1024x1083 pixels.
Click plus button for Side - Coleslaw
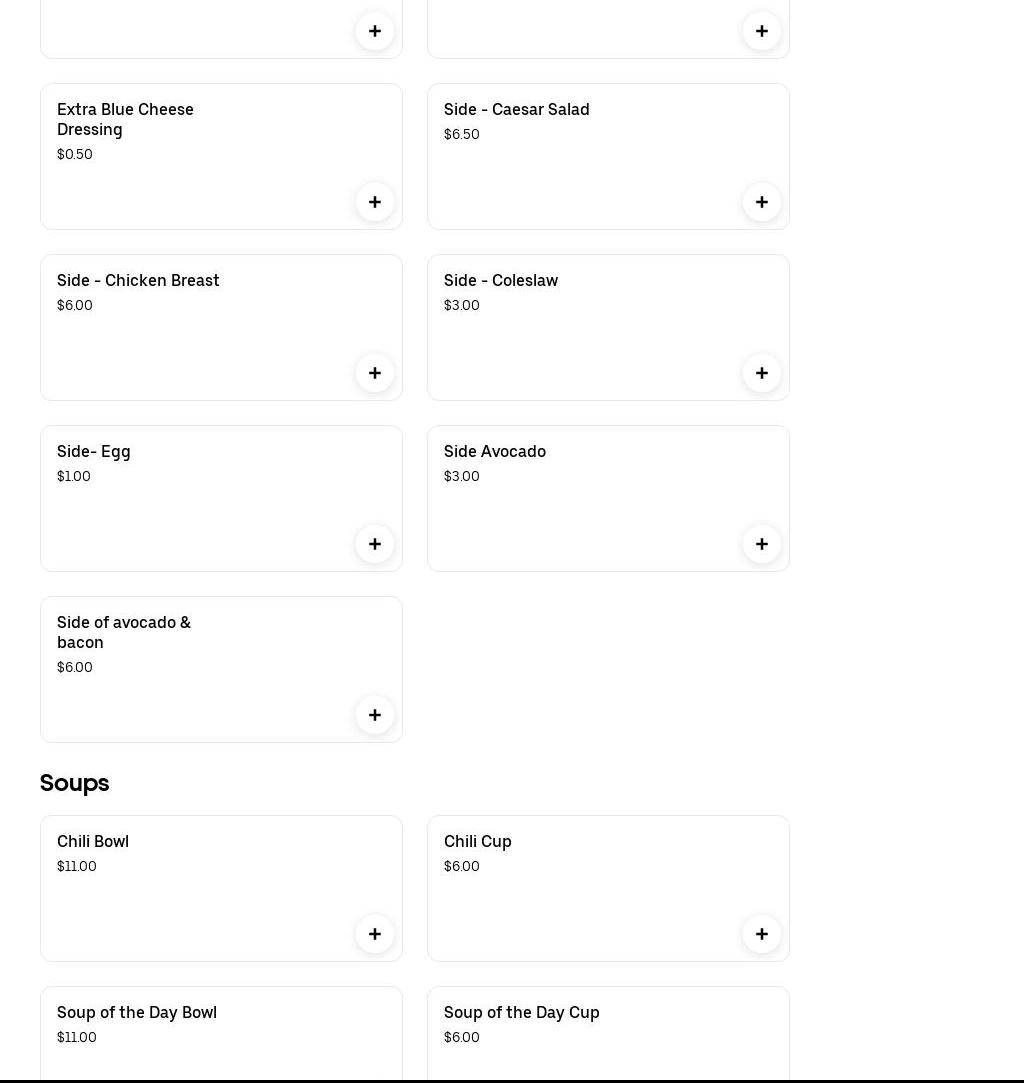click(x=762, y=373)
